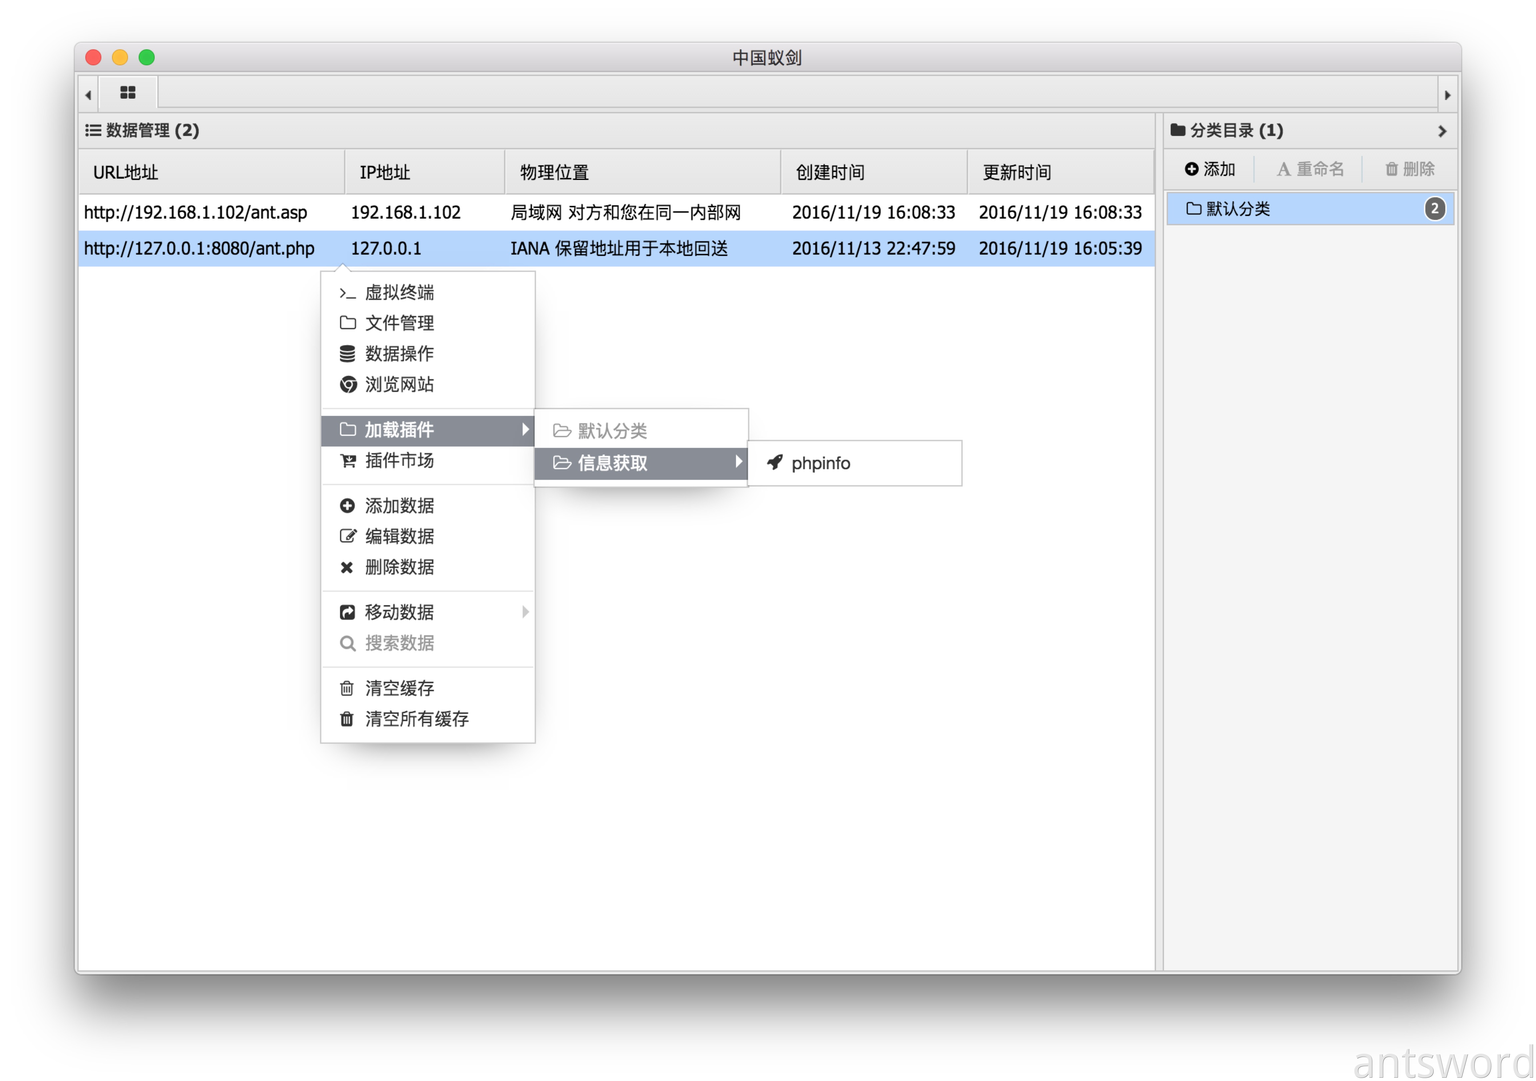Select 清空缓存 in the context menu
The width and height of the screenshot is (1536, 1081).
pos(399,688)
